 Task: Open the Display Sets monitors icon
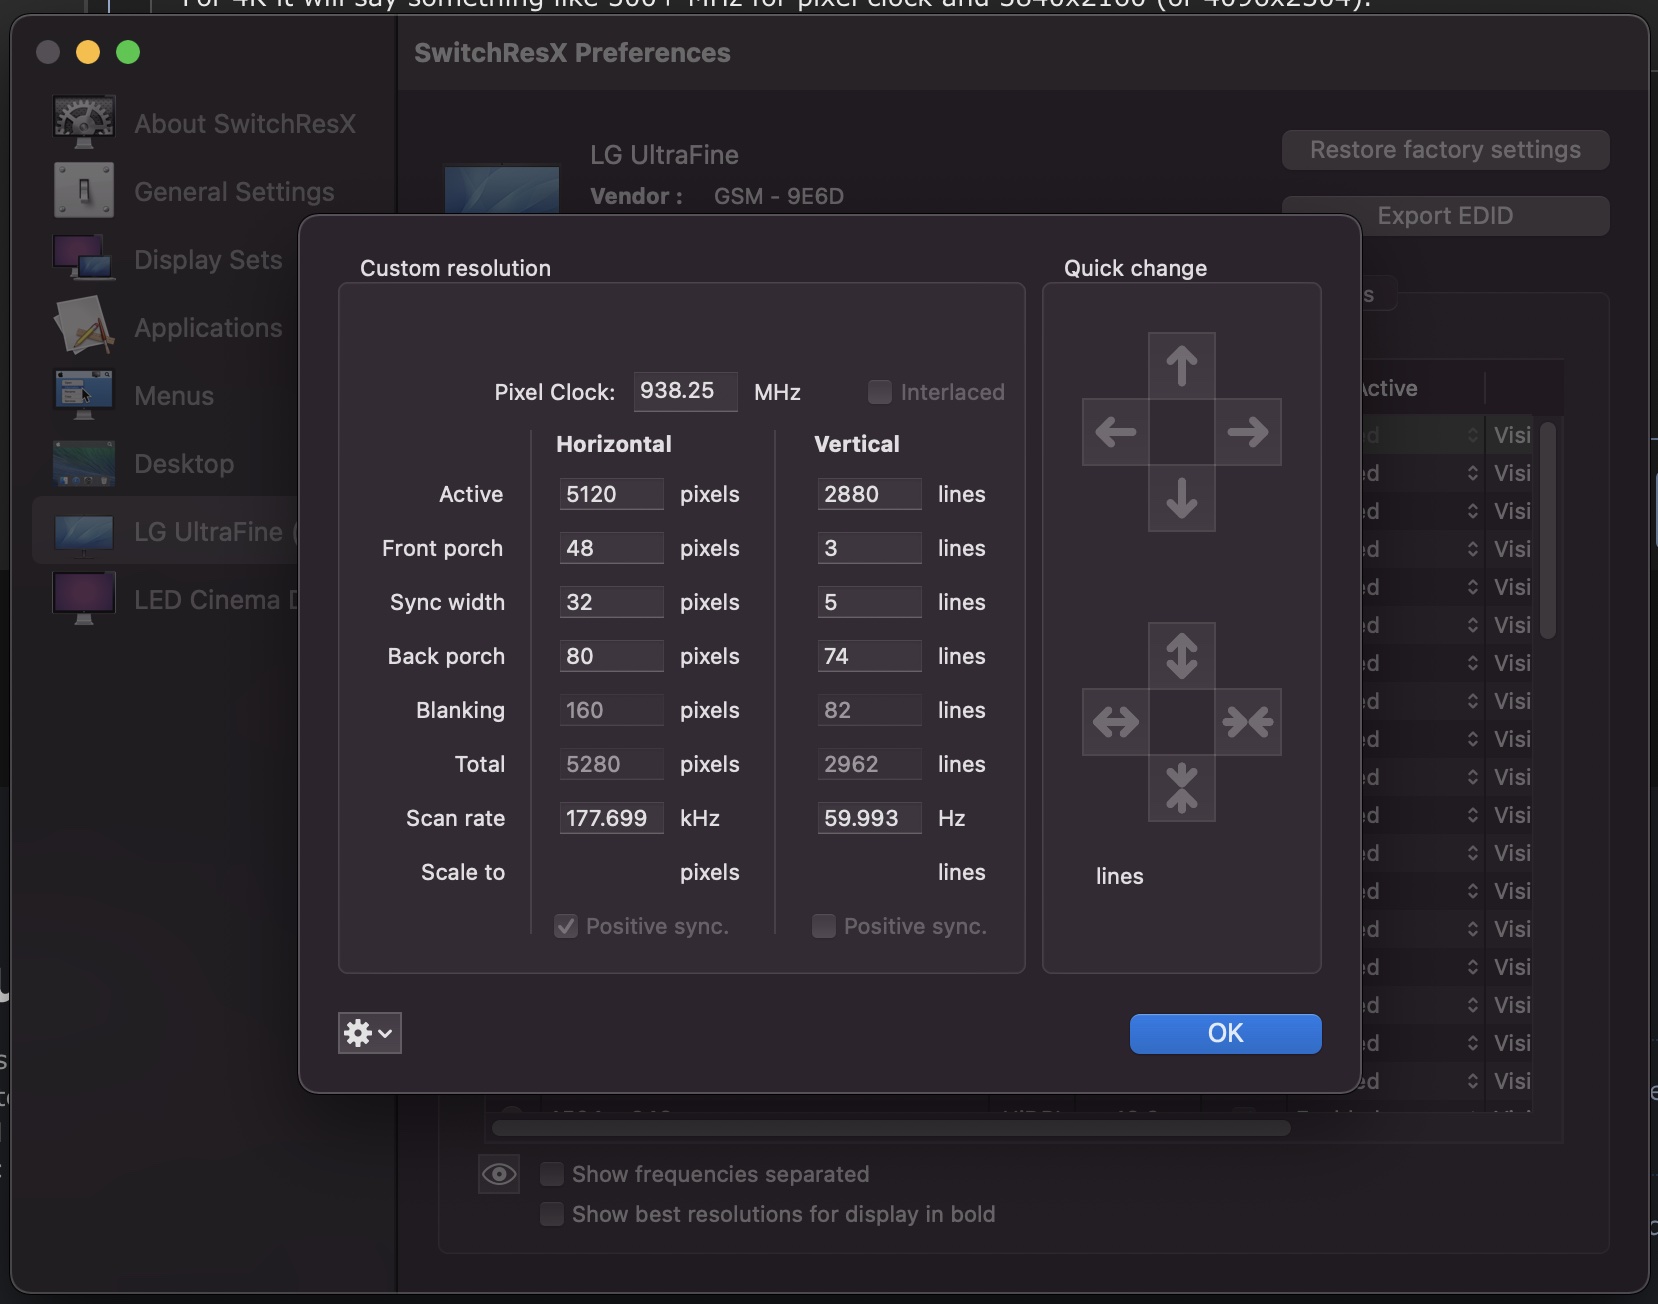pyautogui.click(x=84, y=259)
